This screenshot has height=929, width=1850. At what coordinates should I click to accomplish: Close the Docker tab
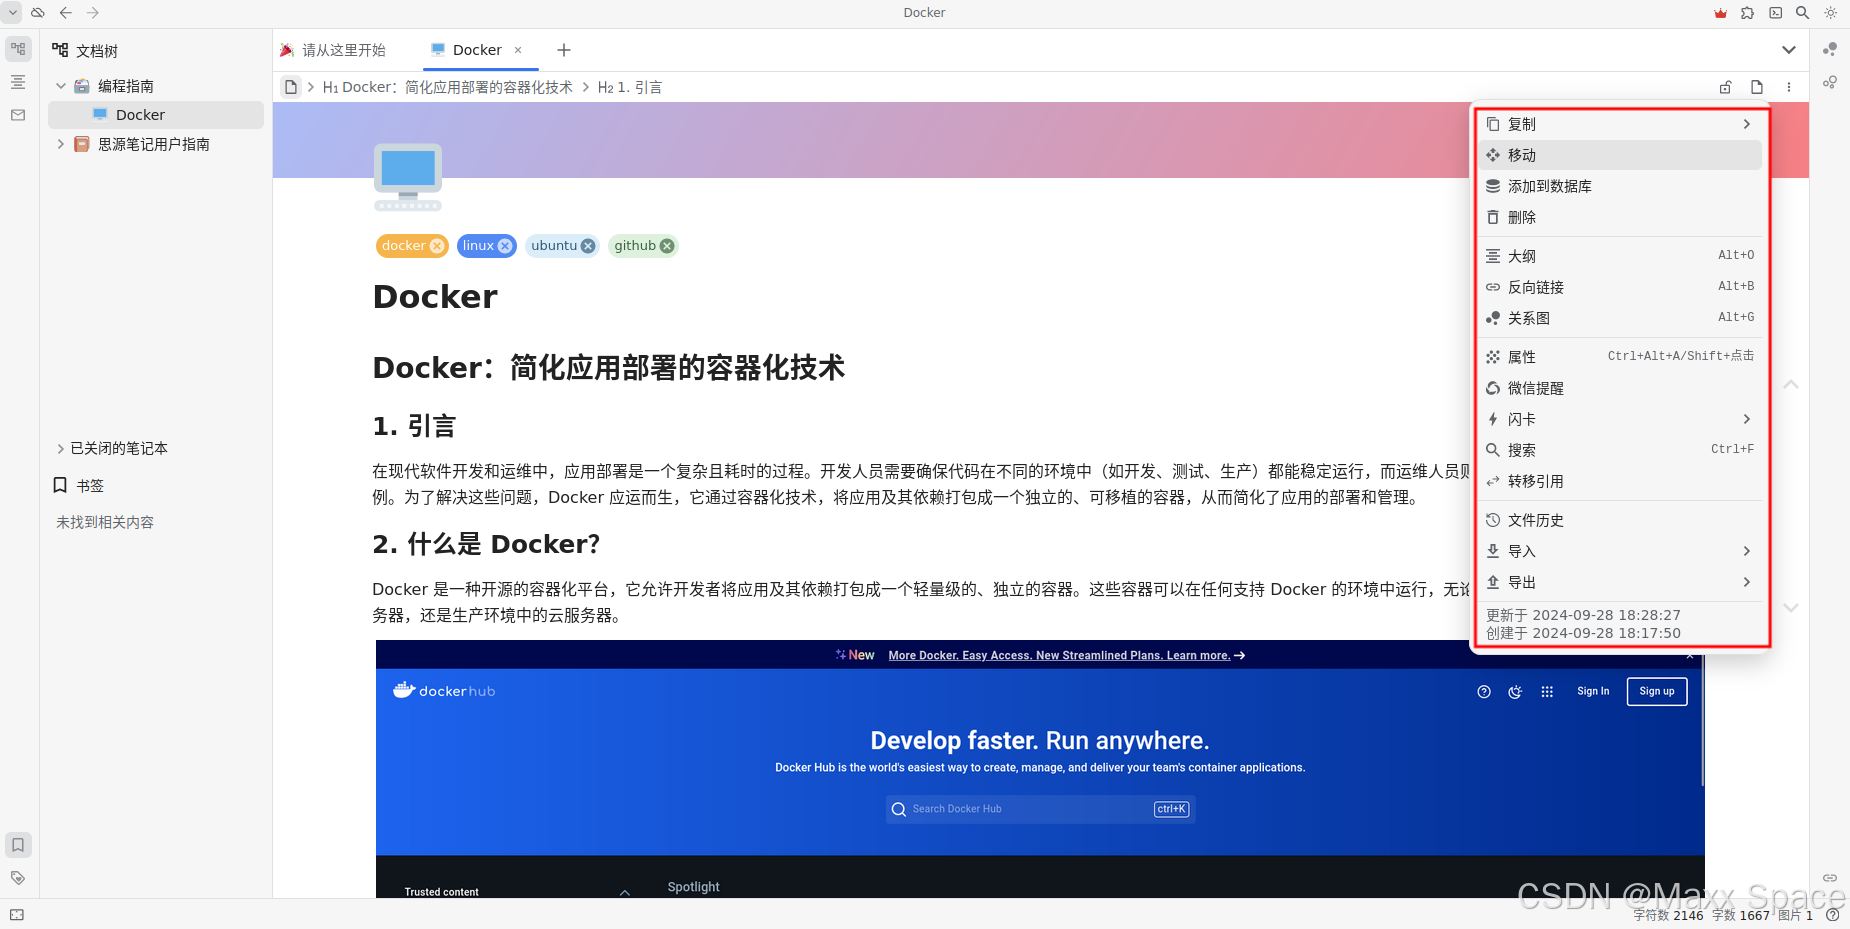[518, 50]
